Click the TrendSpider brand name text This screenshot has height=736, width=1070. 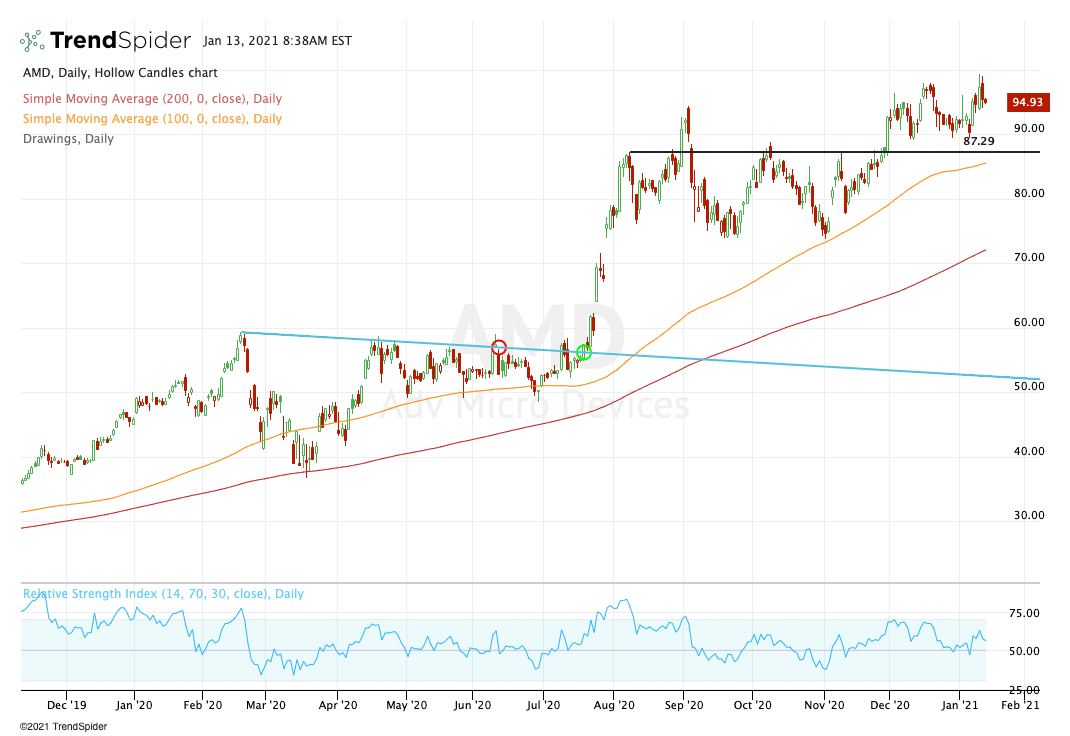pos(120,41)
